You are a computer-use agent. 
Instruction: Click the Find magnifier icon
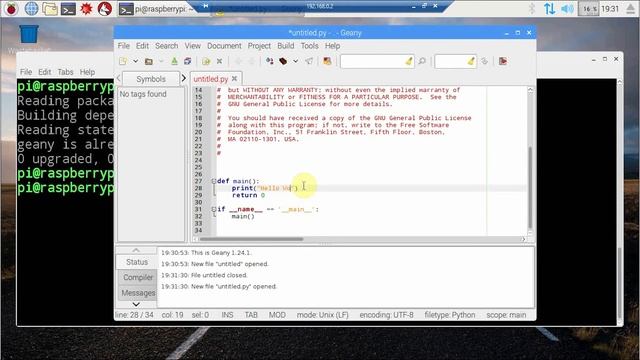tap(422, 61)
